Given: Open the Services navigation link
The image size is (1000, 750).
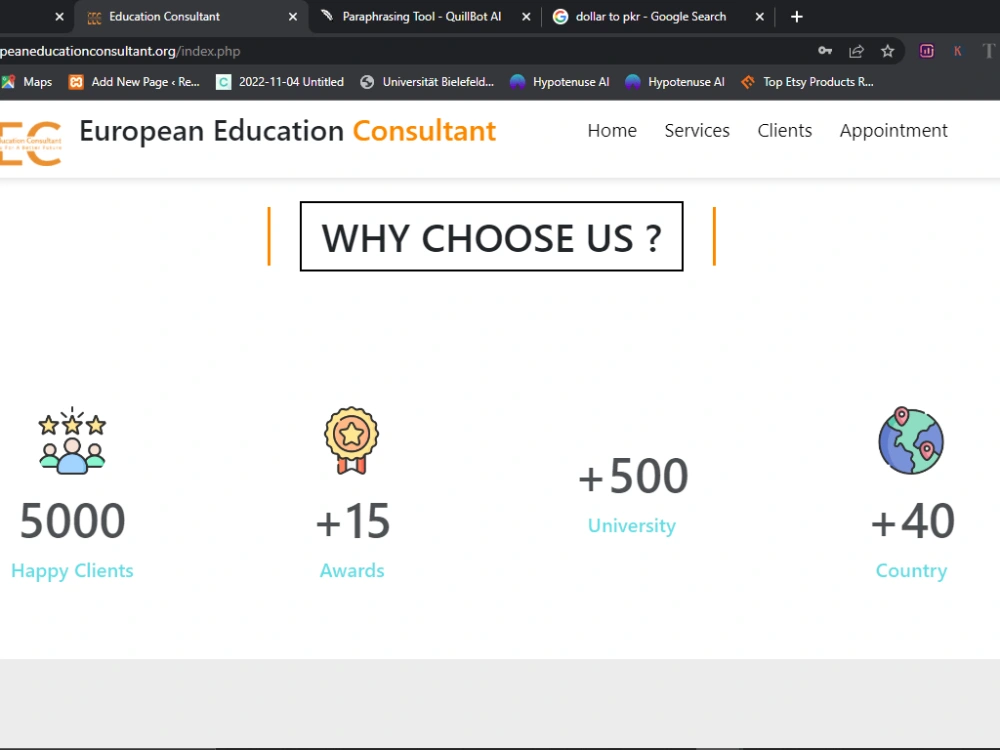Looking at the screenshot, I should pos(696,130).
